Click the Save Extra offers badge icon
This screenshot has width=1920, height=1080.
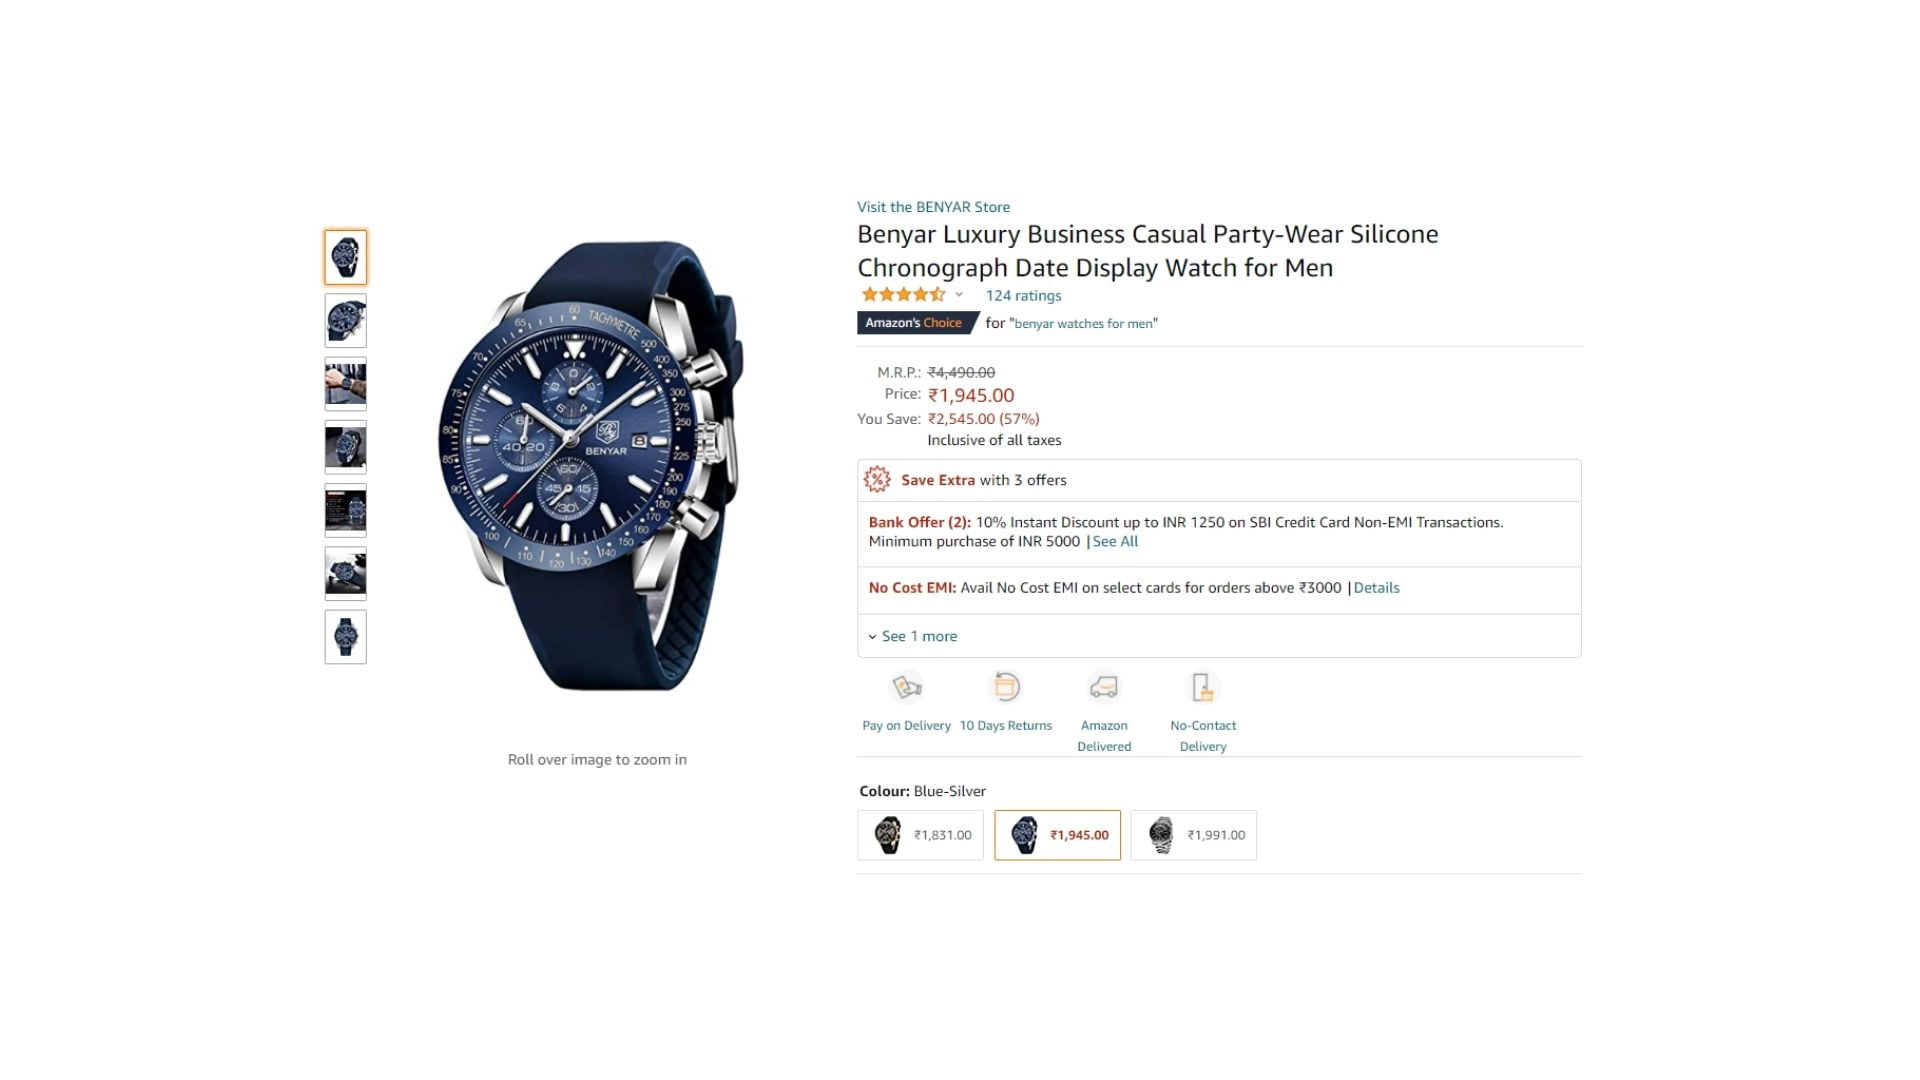coord(877,480)
